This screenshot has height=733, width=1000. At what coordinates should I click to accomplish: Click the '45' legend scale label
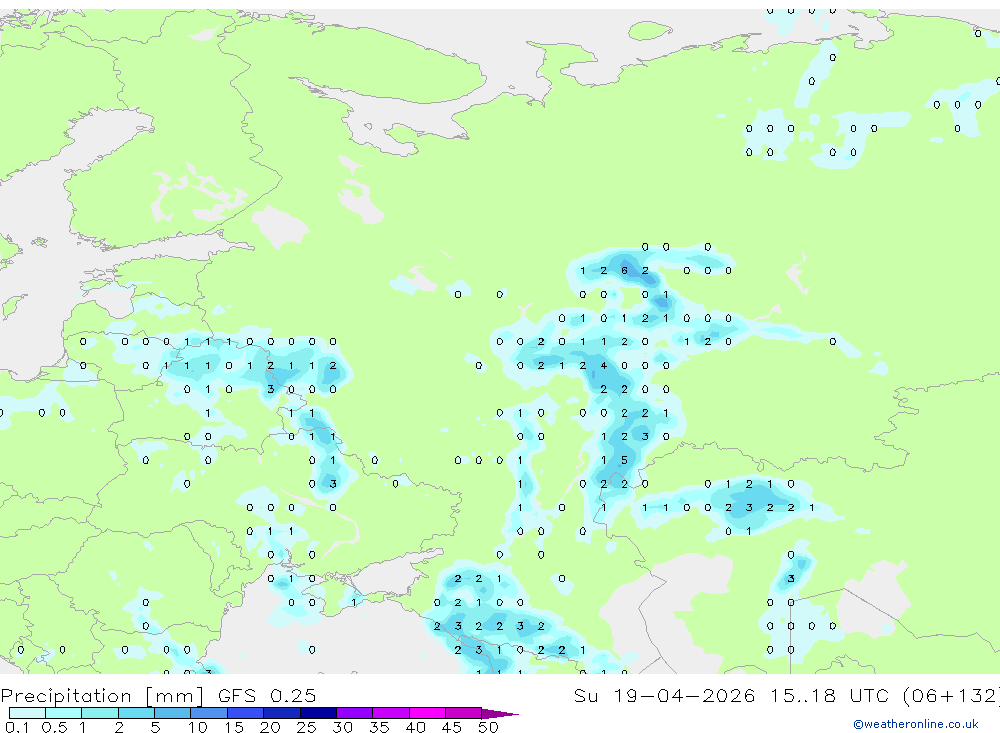pyautogui.click(x=452, y=727)
